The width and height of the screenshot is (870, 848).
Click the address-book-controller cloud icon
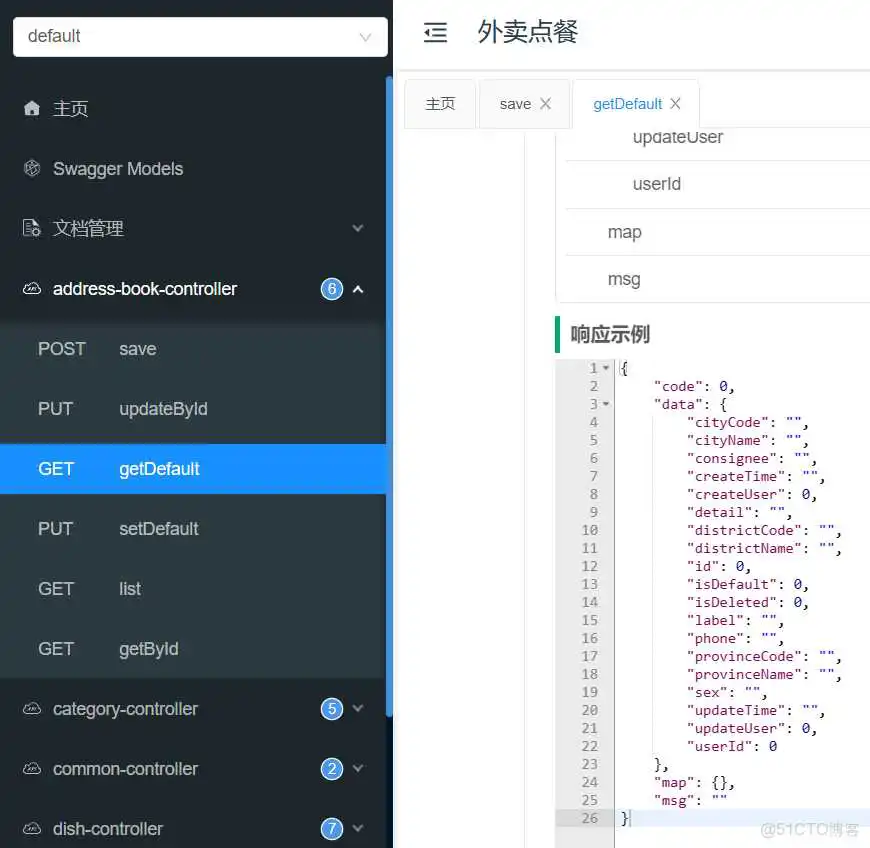point(32,289)
